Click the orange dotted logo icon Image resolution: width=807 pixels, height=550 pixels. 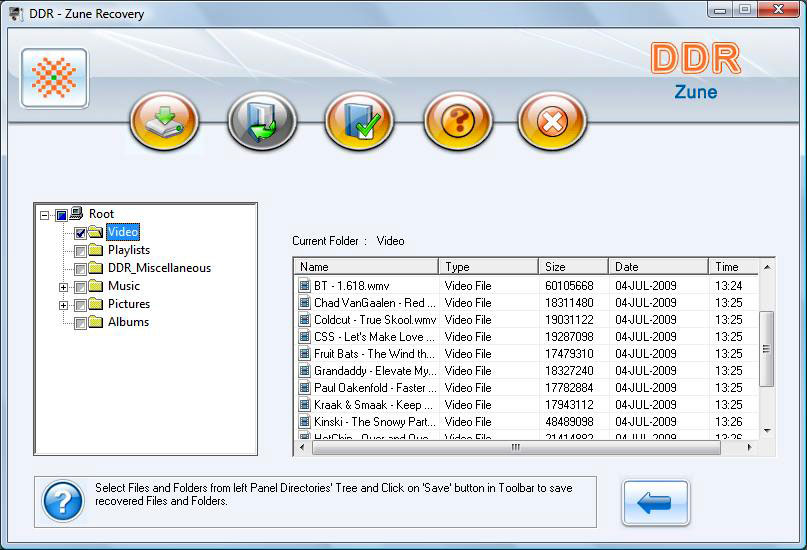pos(54,78)
